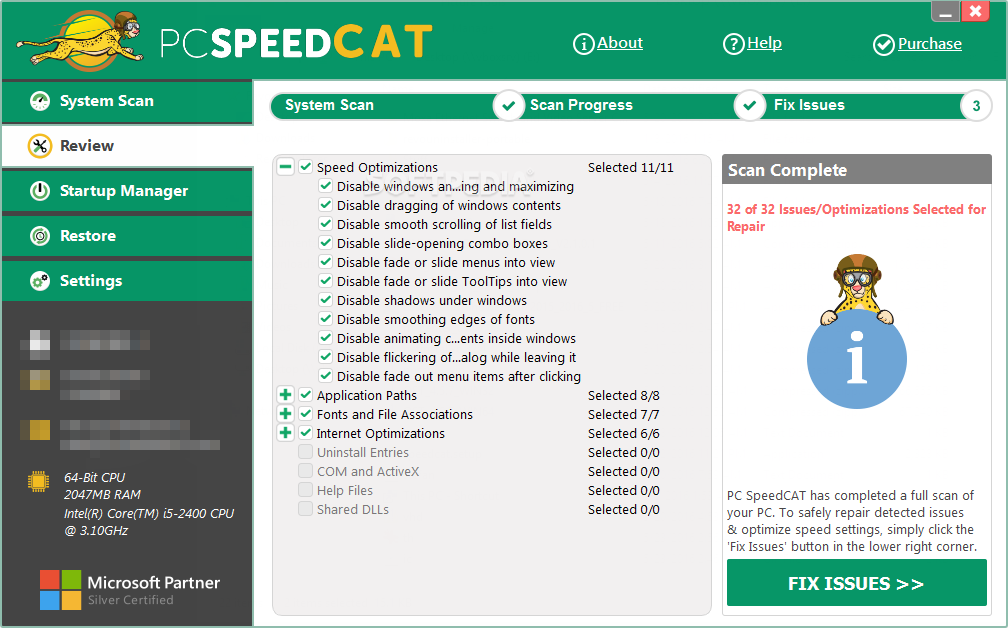Click the FIX ISSUES button
This screenshot has width=1008, height=628.
[856, 583]
